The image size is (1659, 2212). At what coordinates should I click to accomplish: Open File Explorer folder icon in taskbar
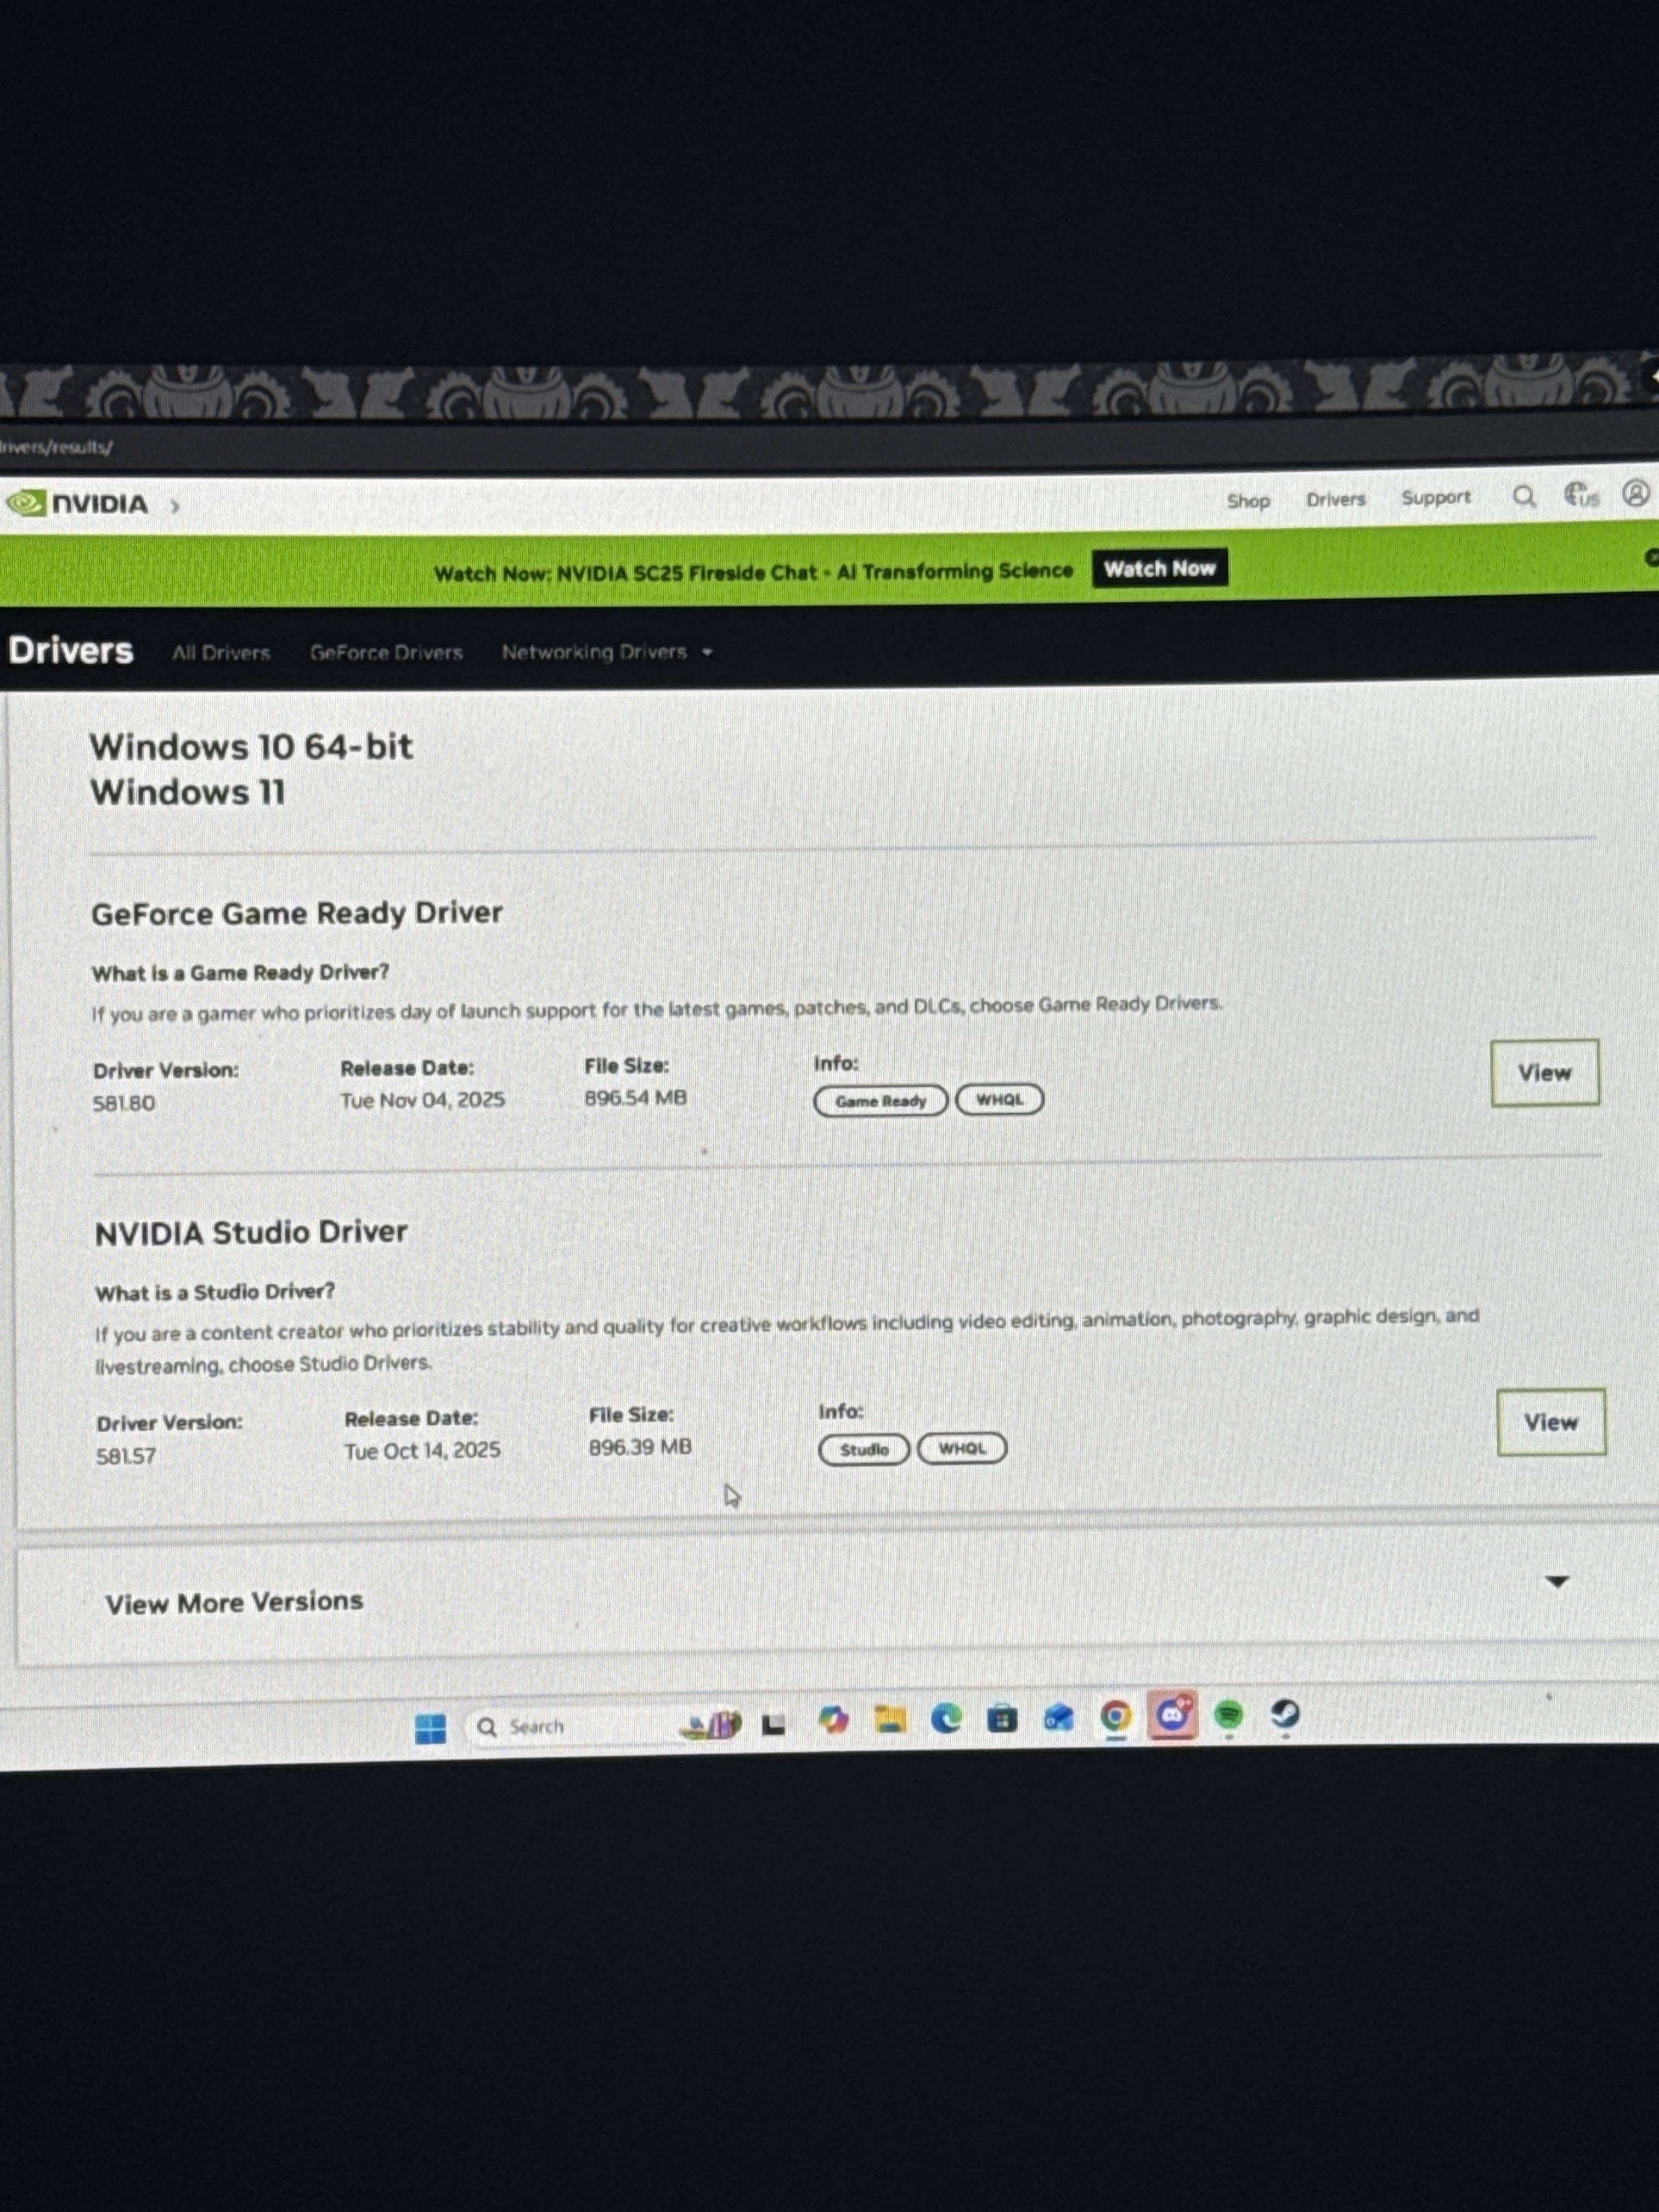(x=889, y=1719)
